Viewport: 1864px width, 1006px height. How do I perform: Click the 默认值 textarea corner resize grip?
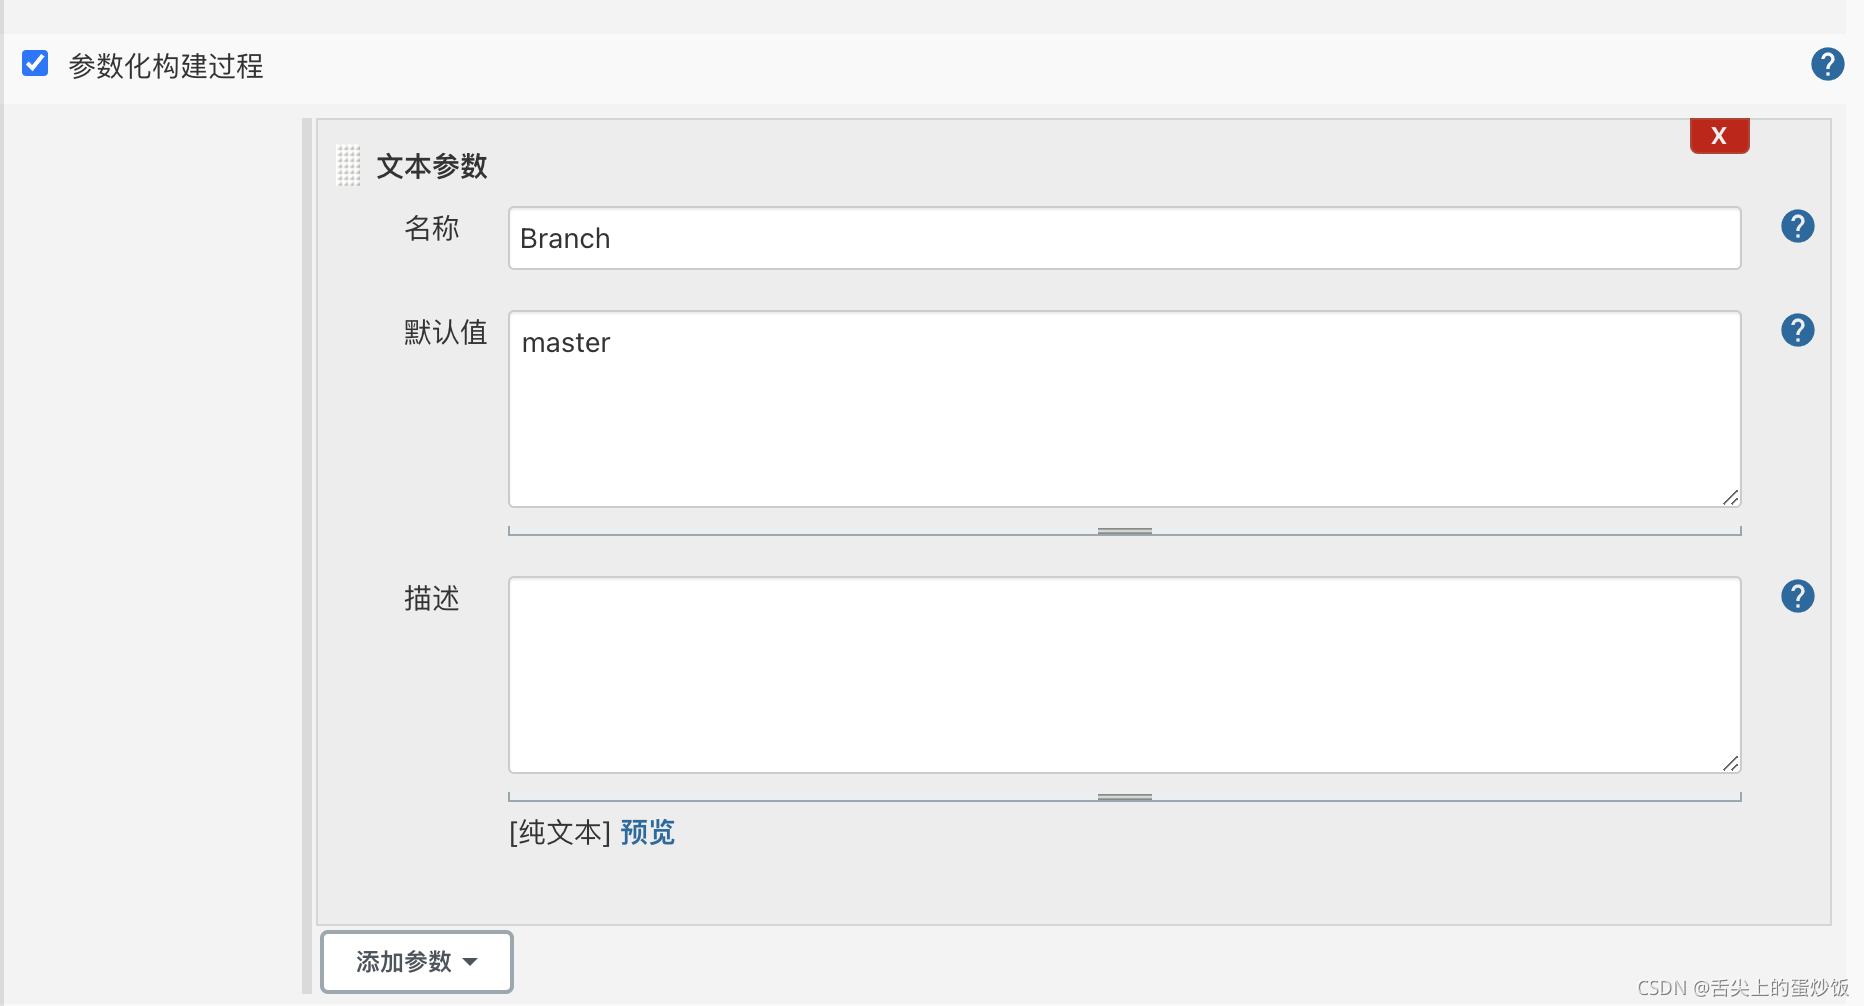[x=1730, y=497]
